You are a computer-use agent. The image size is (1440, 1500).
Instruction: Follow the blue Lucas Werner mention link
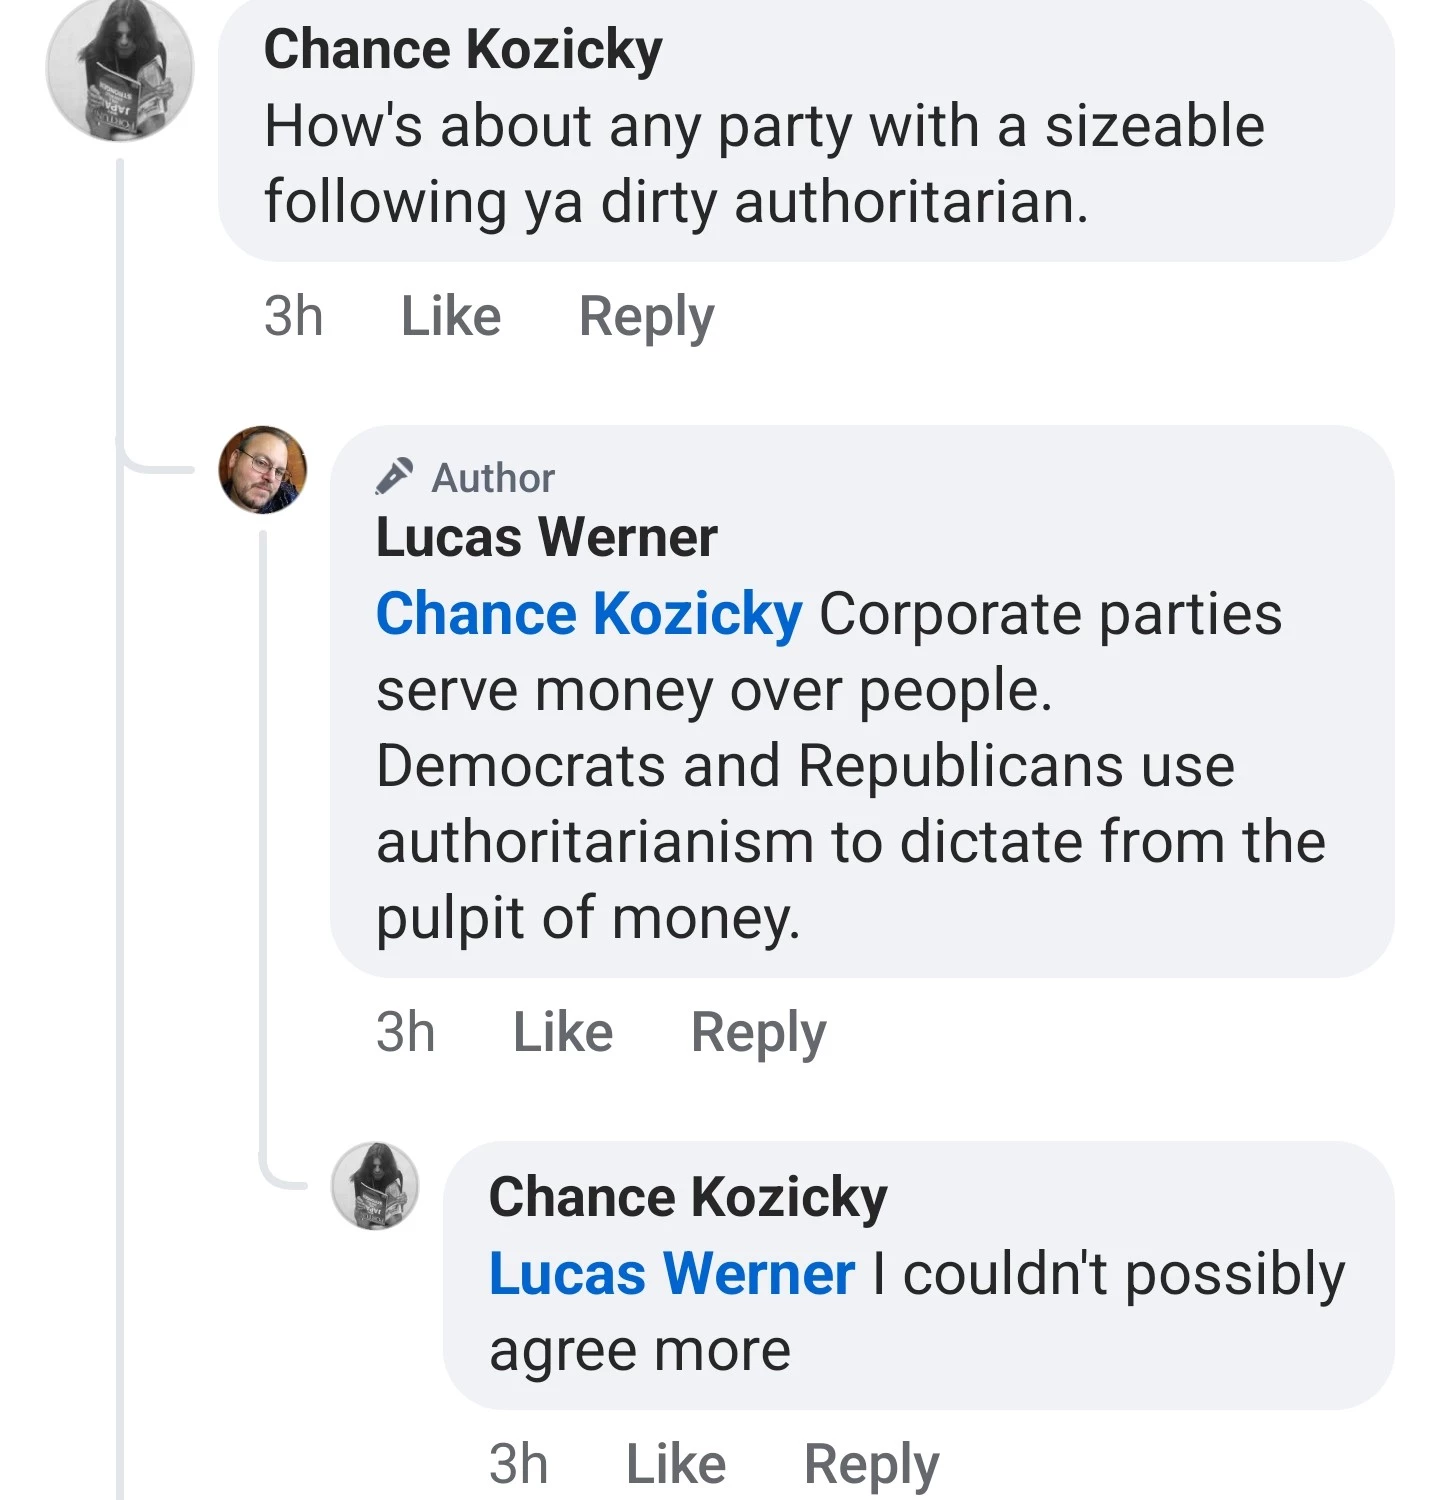[672, 1274]
